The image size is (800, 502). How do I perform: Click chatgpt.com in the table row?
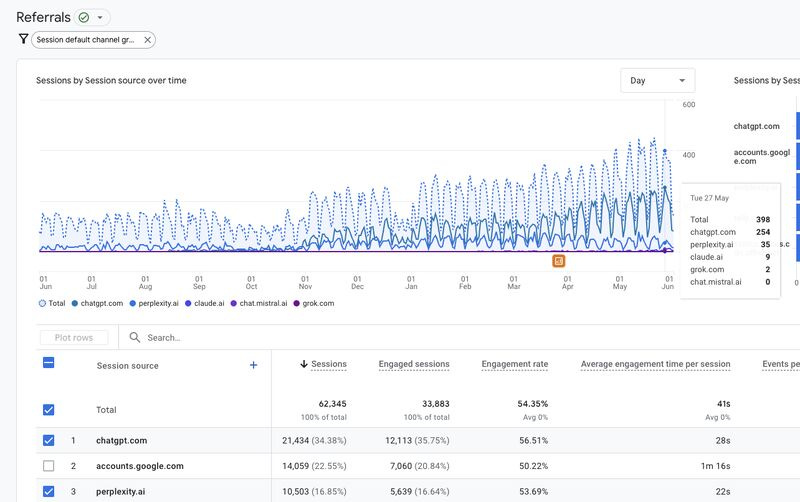121,440
